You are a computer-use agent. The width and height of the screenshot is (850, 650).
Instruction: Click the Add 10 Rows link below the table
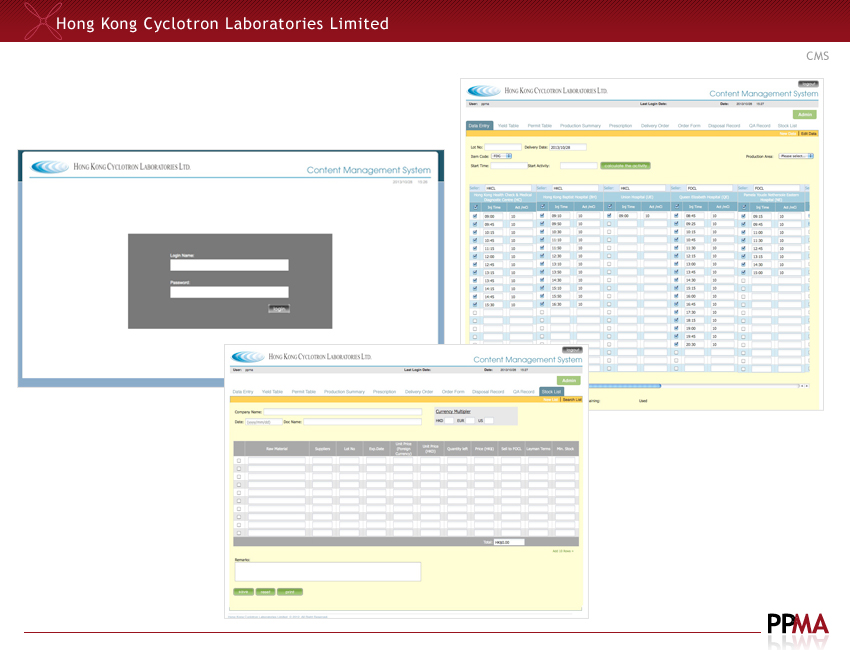[563, 551]
